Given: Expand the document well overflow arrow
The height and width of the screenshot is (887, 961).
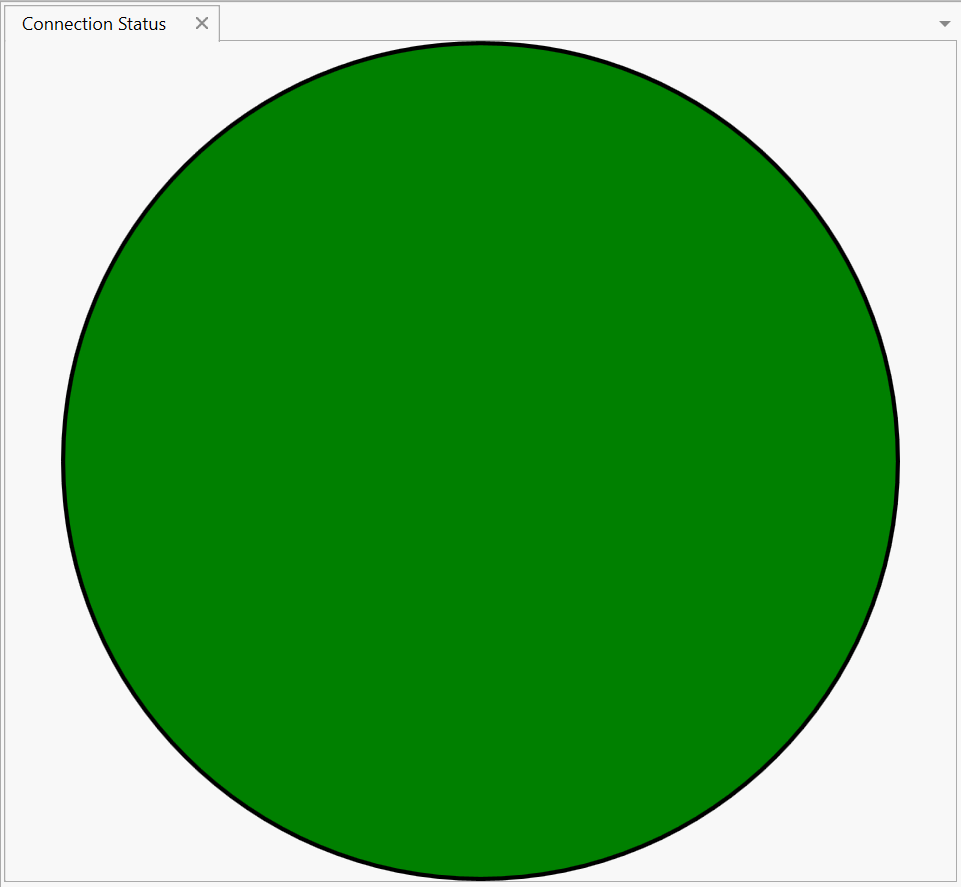Looking at the screenshot, I should (x=945, y=24).
